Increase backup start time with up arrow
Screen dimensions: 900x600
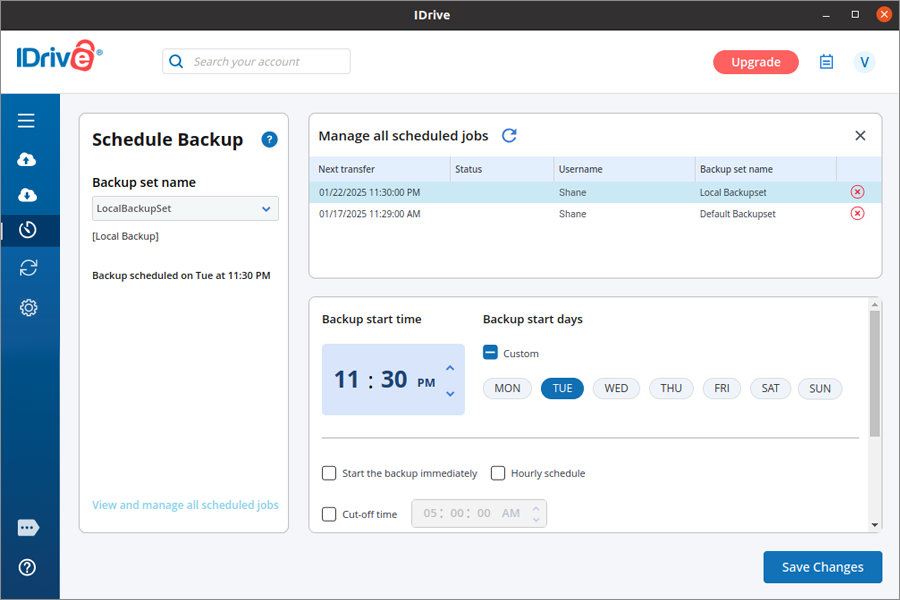coord(450,368)
